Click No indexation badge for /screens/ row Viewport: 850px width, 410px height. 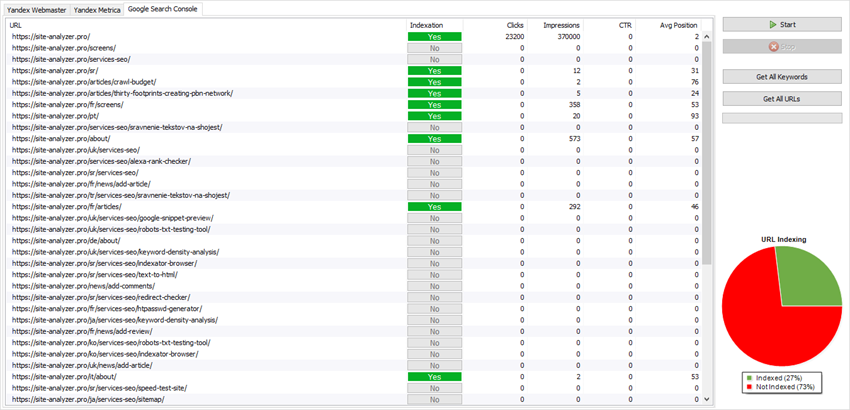[x=435, y=48]
